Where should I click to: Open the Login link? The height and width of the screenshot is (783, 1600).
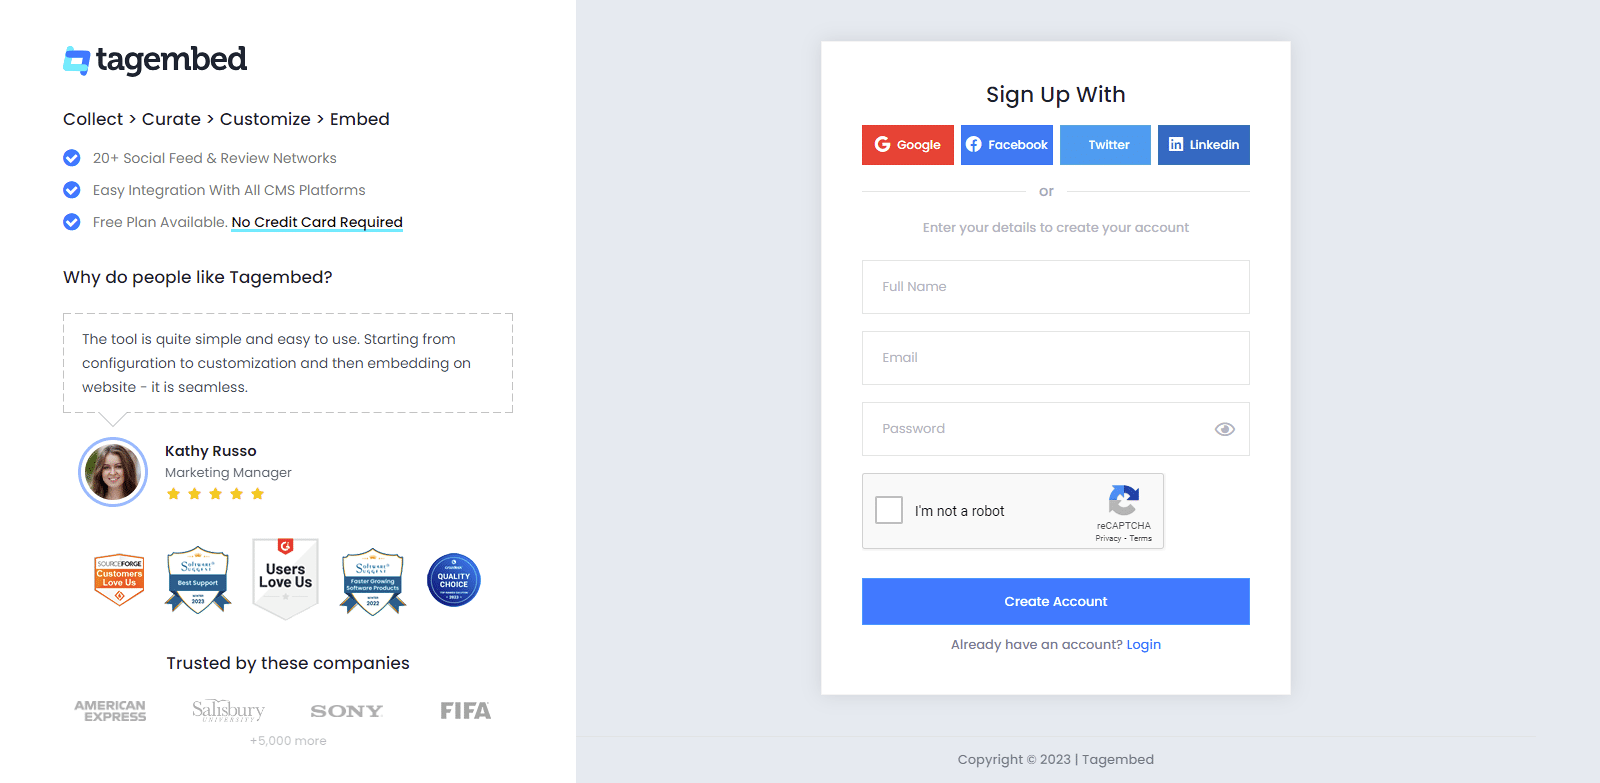(1143, 644)
